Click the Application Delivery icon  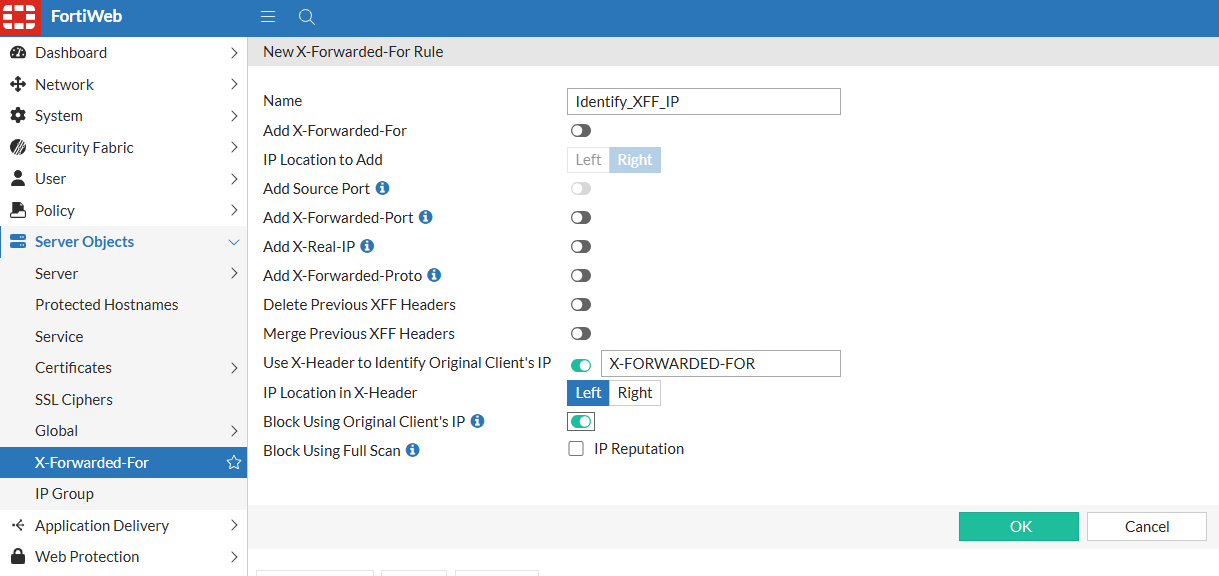(18, 525)
